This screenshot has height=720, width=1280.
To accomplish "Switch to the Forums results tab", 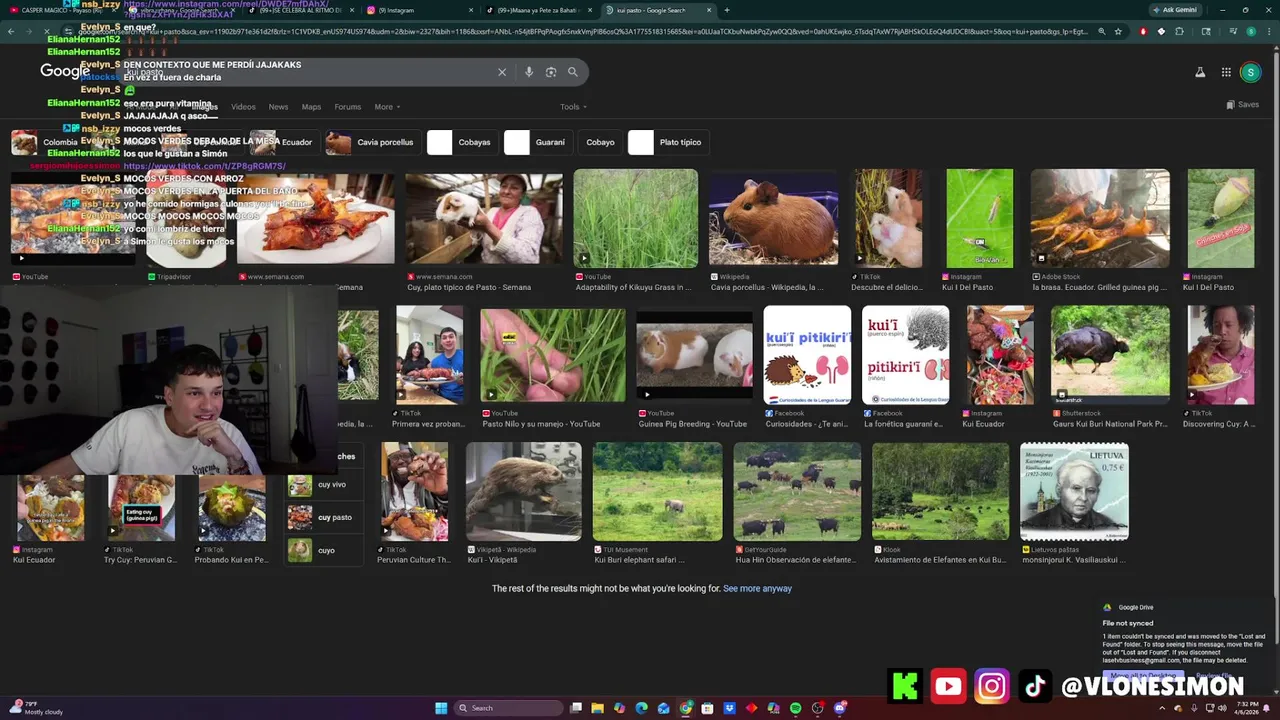I will 347,107.
